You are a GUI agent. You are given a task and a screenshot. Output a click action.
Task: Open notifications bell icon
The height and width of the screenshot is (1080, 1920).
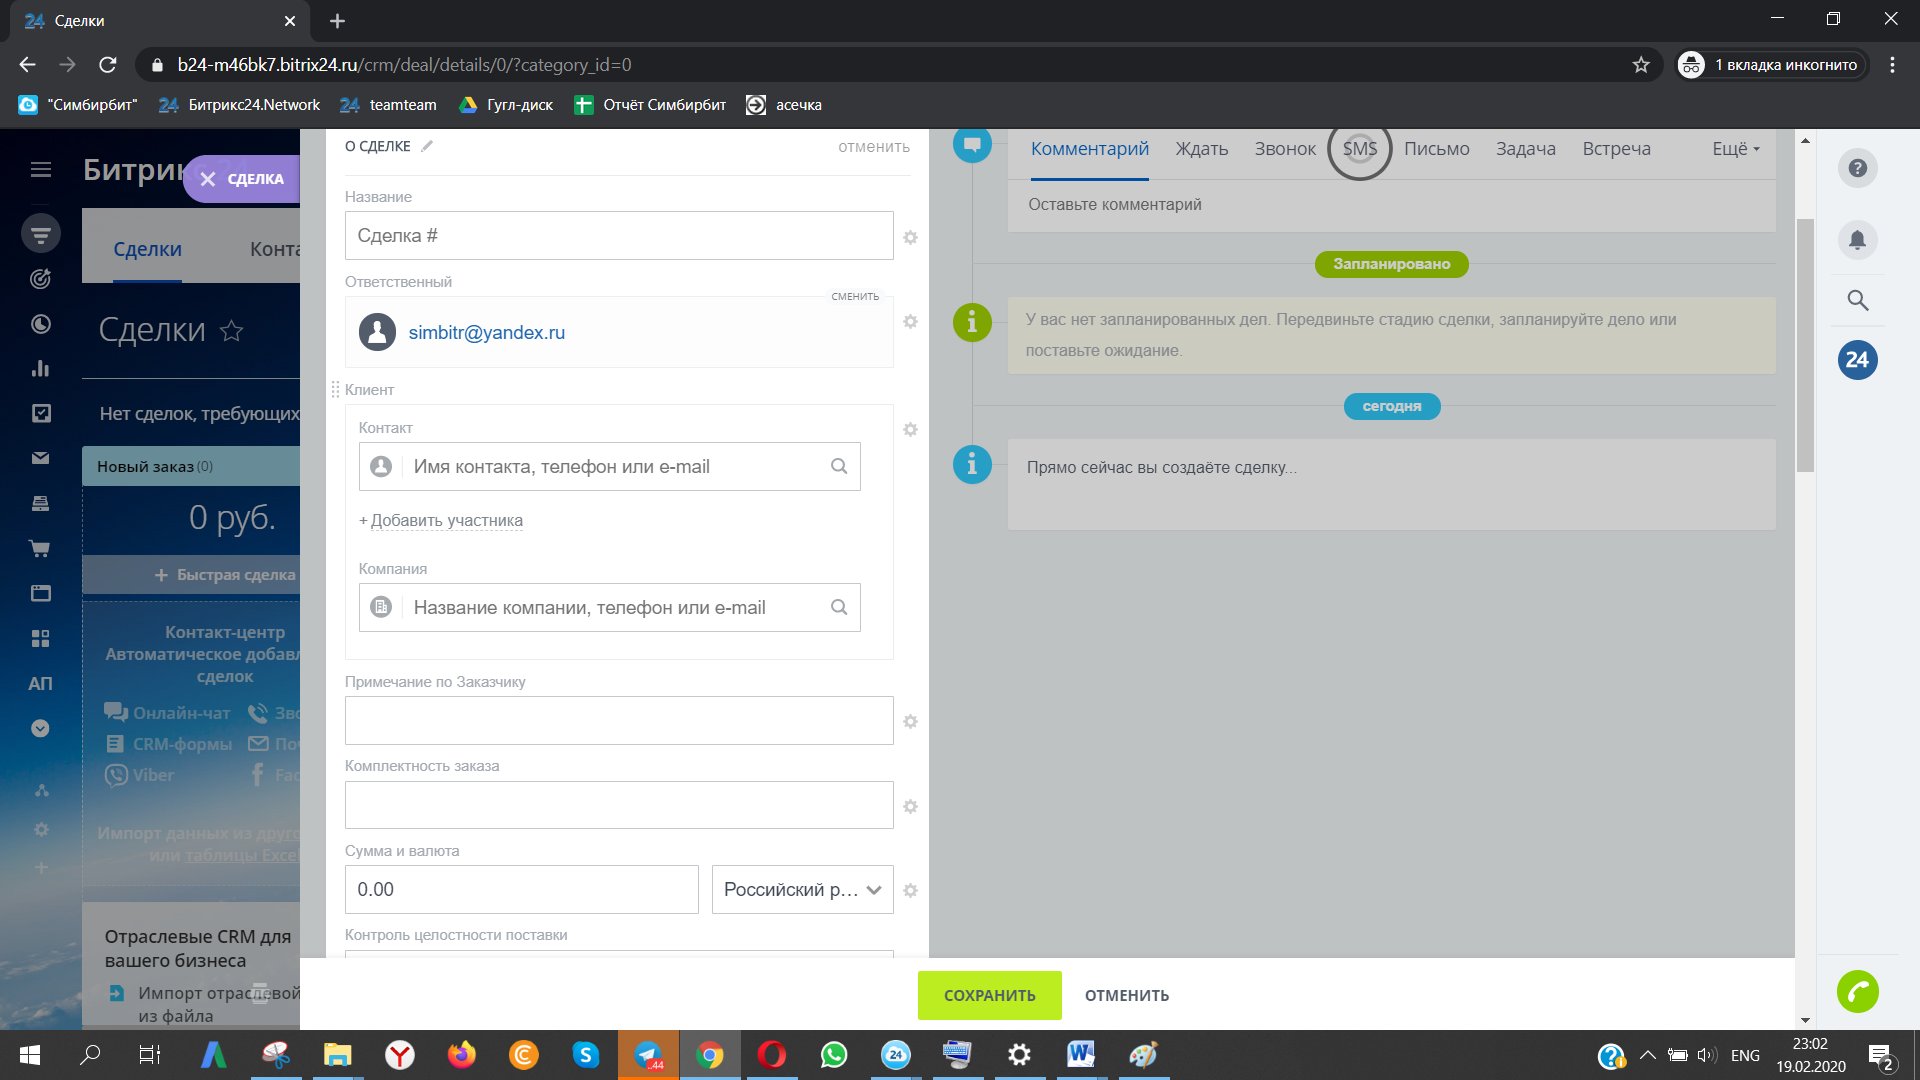click(1857, 240)
